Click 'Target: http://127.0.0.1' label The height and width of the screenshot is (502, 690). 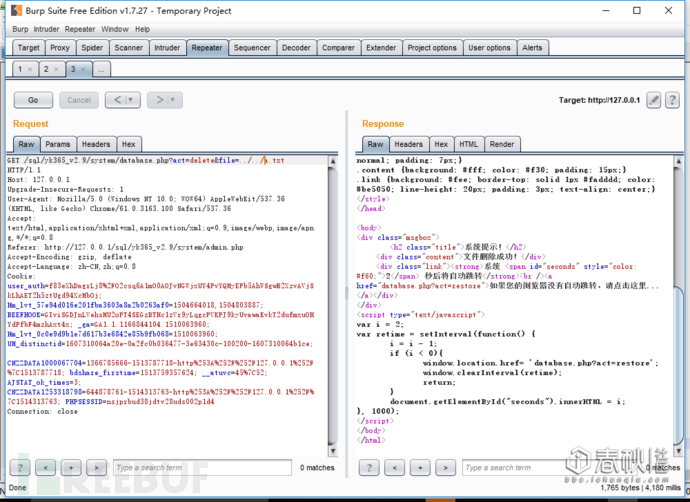click(x=599, y=100)
